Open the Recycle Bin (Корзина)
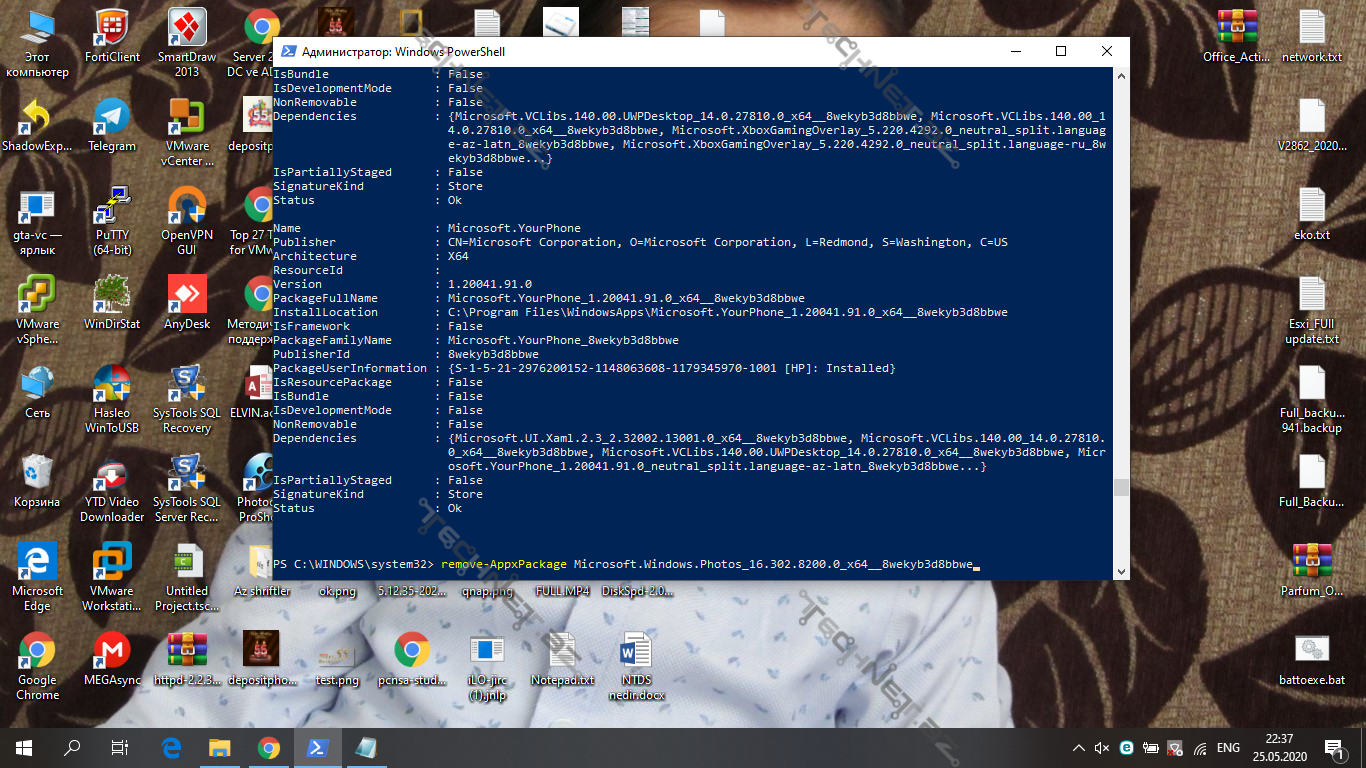 tap(37, 473)
